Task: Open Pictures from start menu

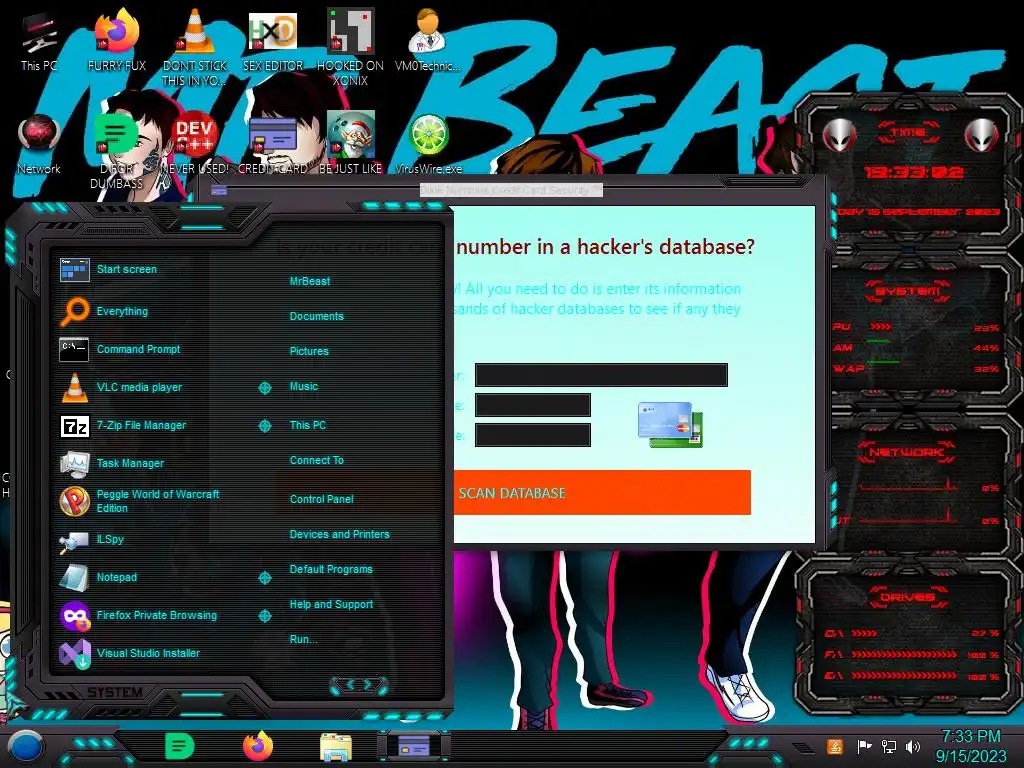Action: [309, 351]
